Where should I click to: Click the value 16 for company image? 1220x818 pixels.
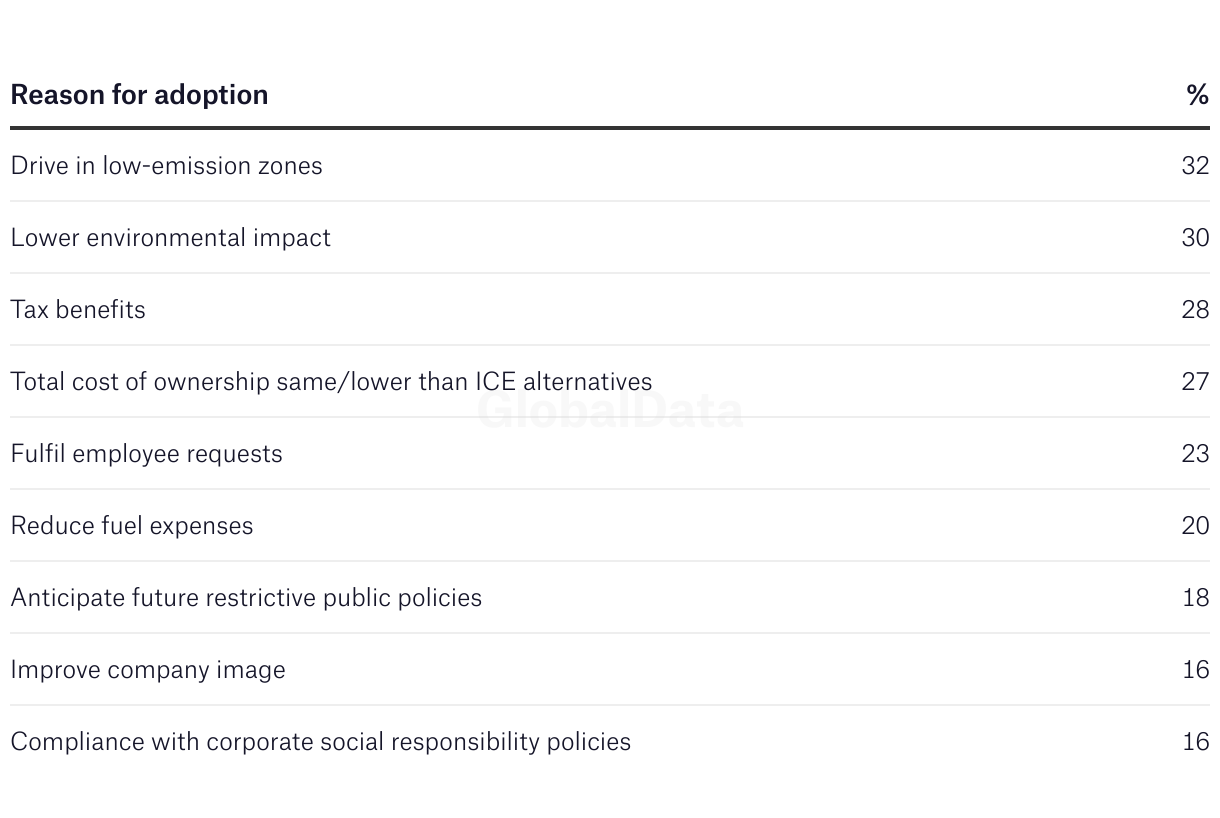click(1195, 670)
